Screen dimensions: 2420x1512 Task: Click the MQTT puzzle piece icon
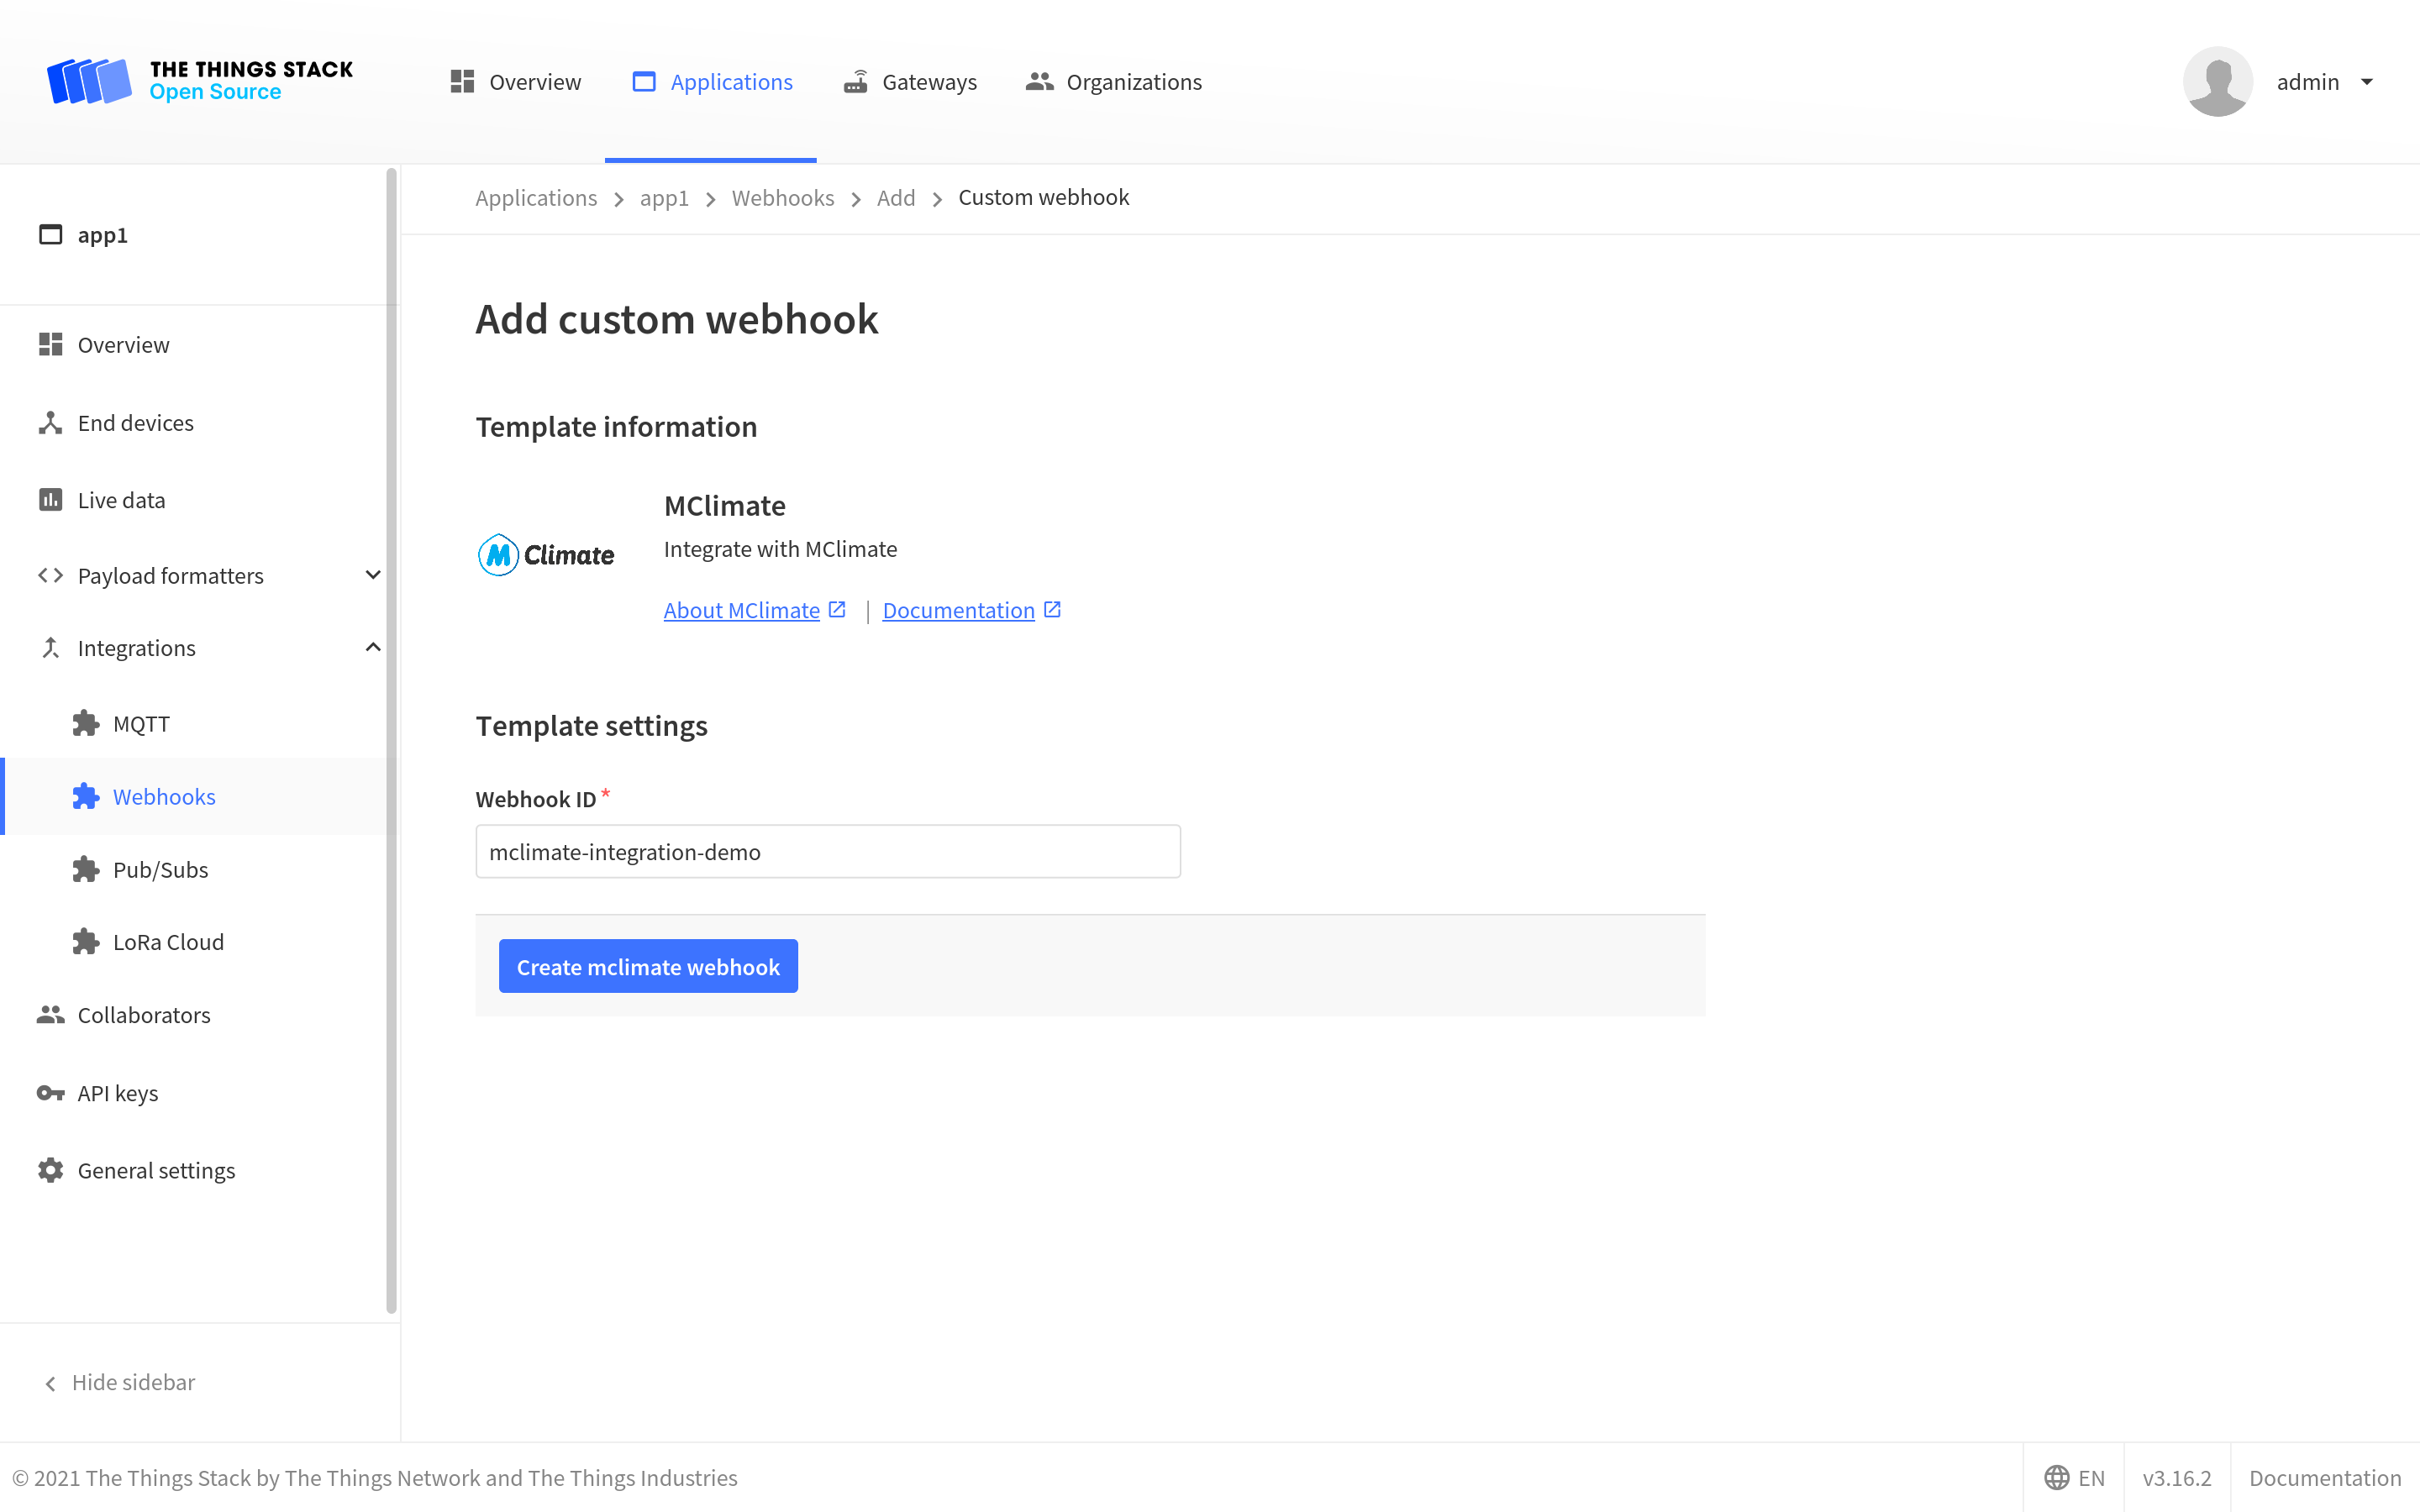tap(86, 722)
